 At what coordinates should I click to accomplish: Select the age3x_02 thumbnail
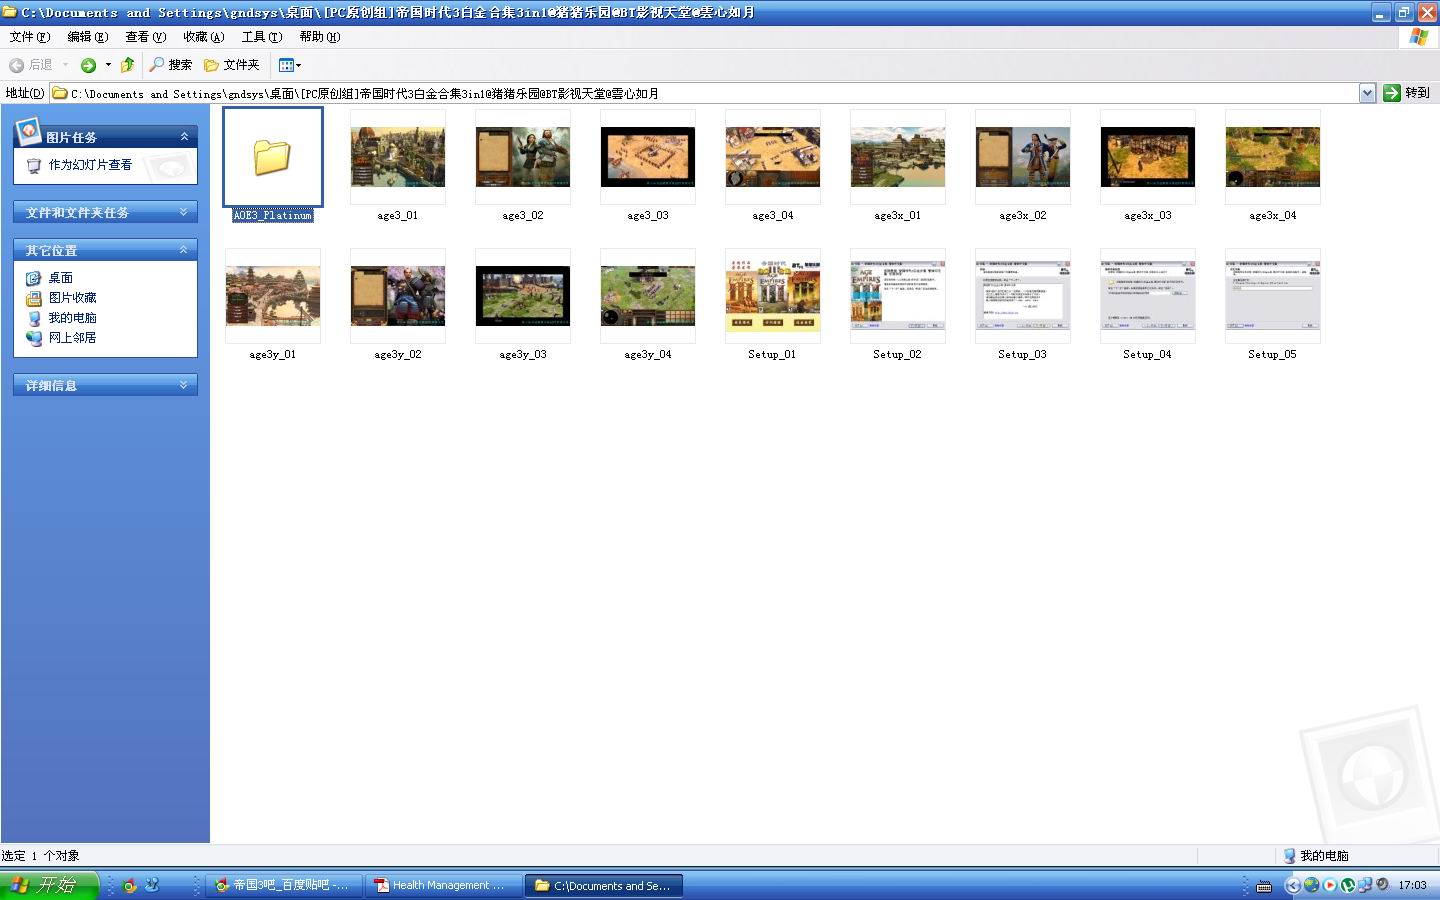coord(1023,157)
